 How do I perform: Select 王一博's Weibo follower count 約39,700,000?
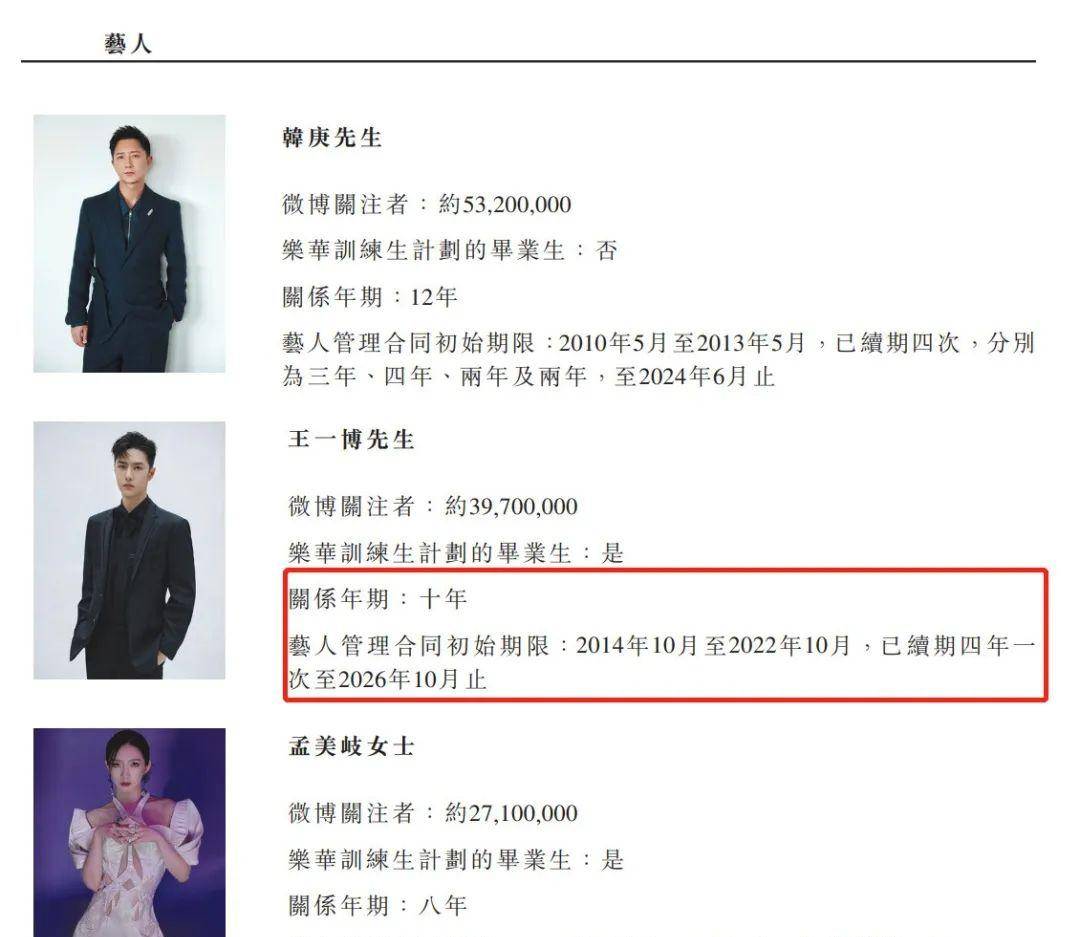click(511, 506)
